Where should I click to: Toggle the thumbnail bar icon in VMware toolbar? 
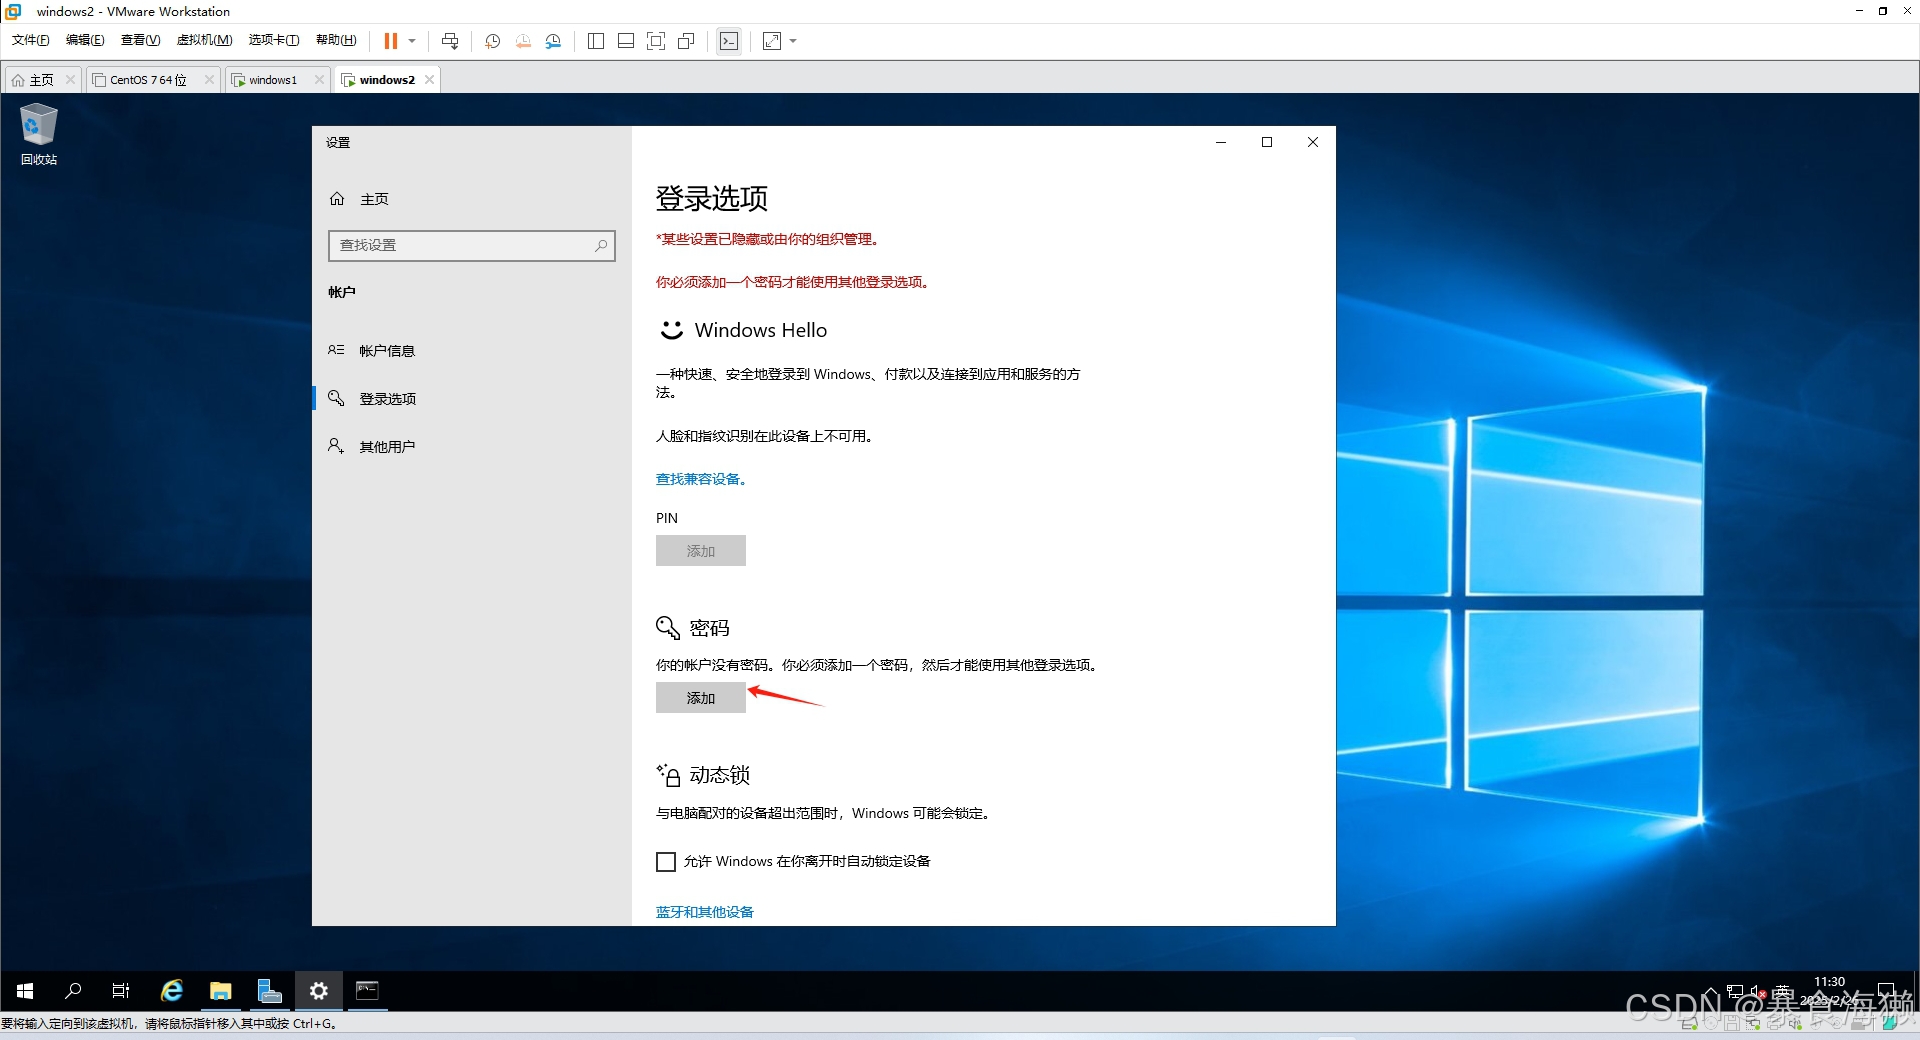(x=626, y=41)
